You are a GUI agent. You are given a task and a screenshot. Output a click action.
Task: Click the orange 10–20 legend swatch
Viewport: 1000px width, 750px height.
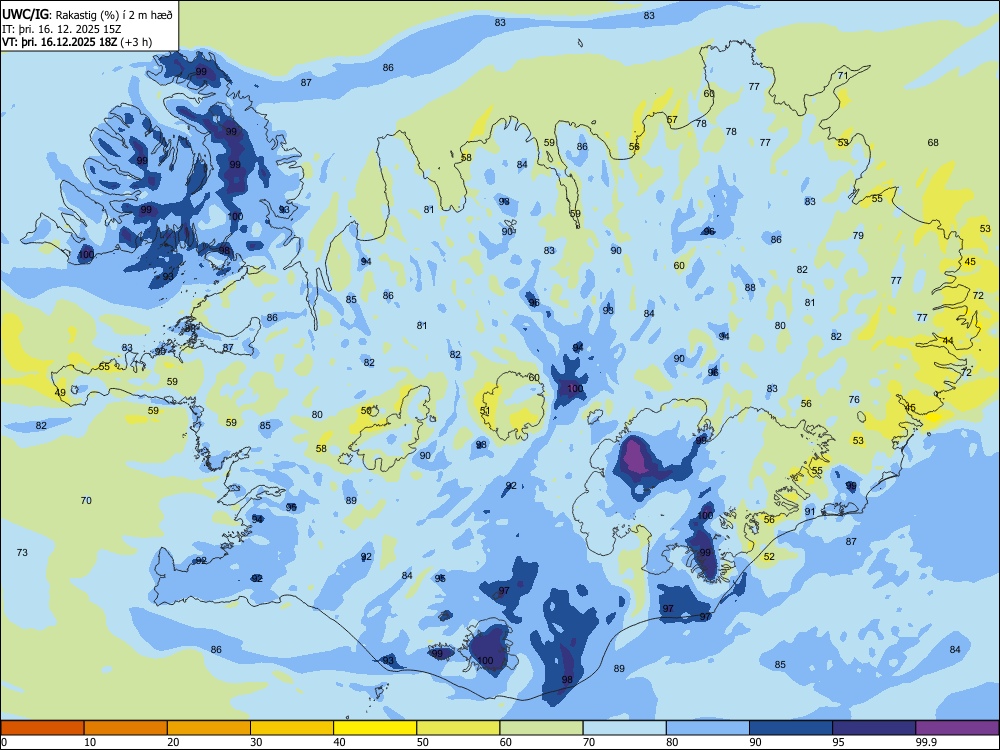point(126,728)
